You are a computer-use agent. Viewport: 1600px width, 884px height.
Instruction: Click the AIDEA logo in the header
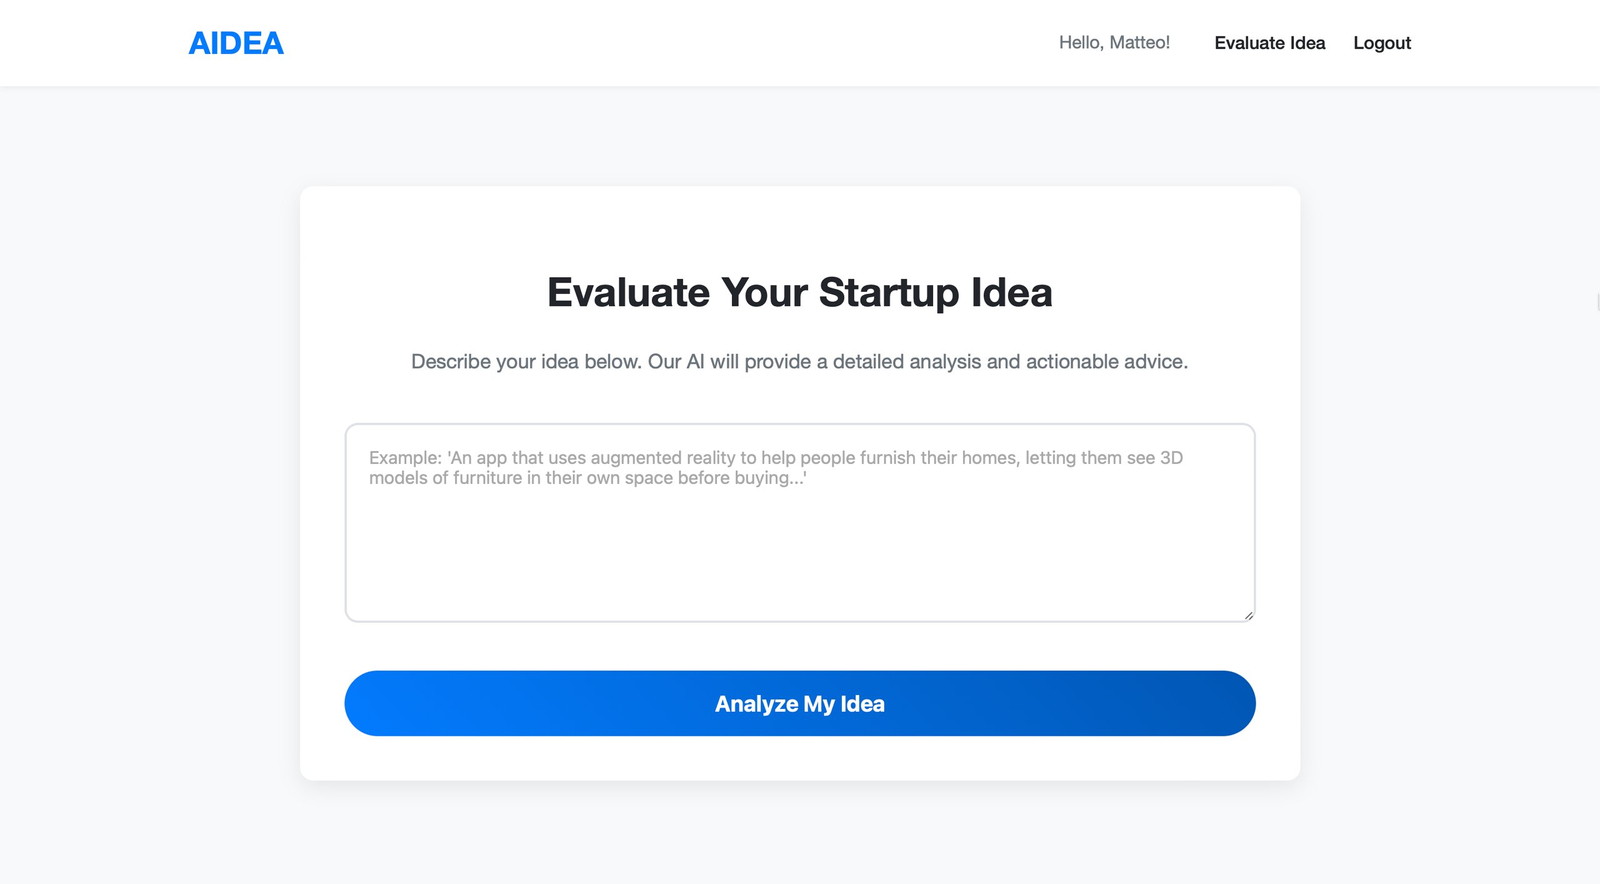(x=236, y=43)
